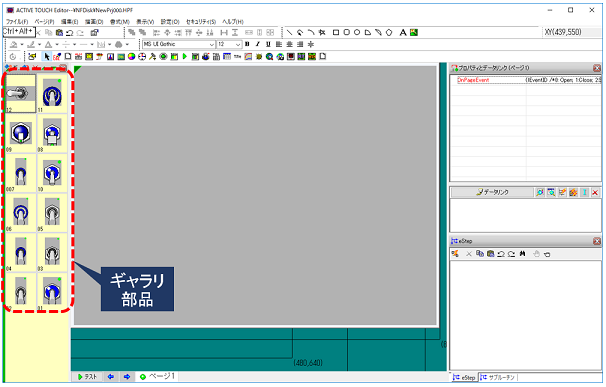Select the line drawing tool
This screenshot has height=387, width=606.
pyautogui.click(x=289, y=33)
